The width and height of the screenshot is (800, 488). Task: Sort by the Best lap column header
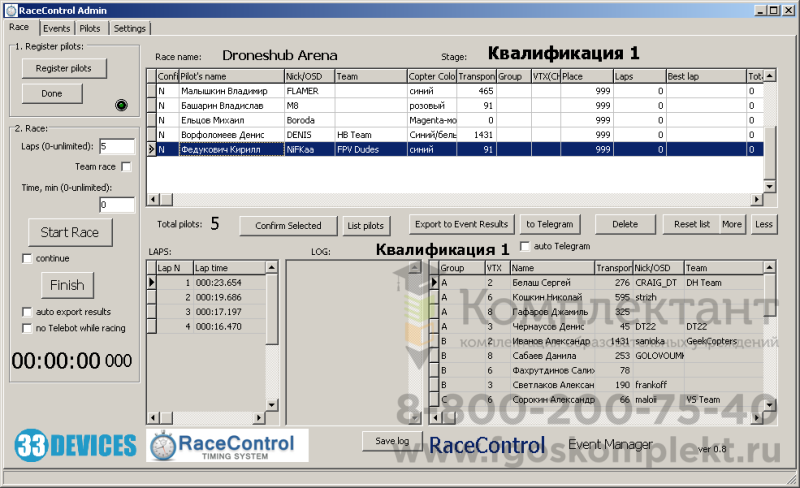704,76
